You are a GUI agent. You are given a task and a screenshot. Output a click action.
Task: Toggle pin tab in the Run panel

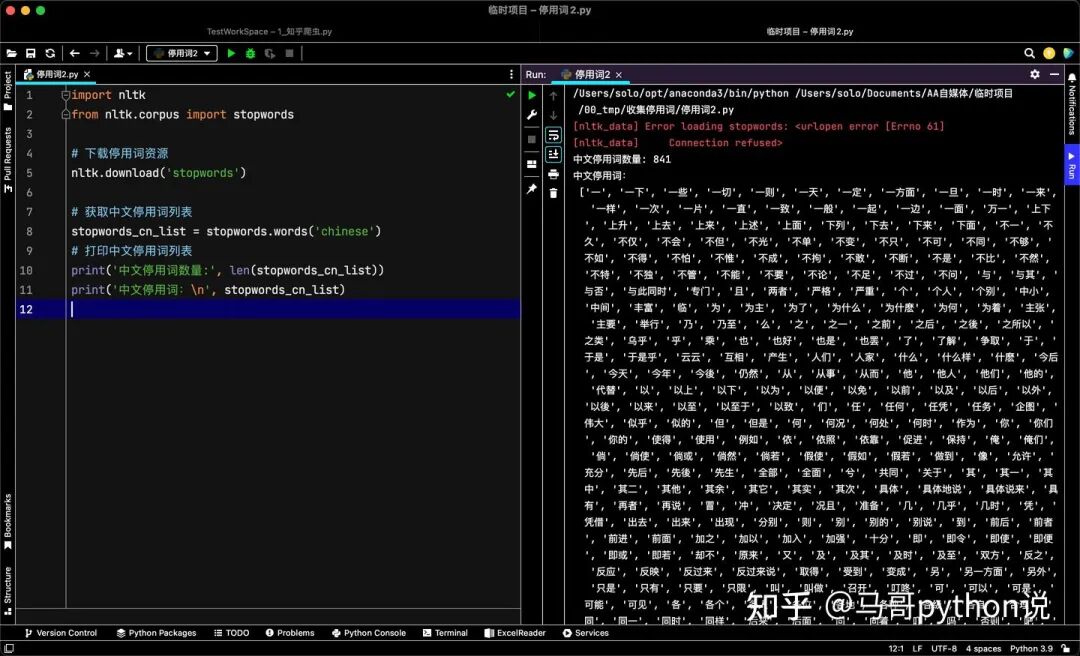[532, 189]
